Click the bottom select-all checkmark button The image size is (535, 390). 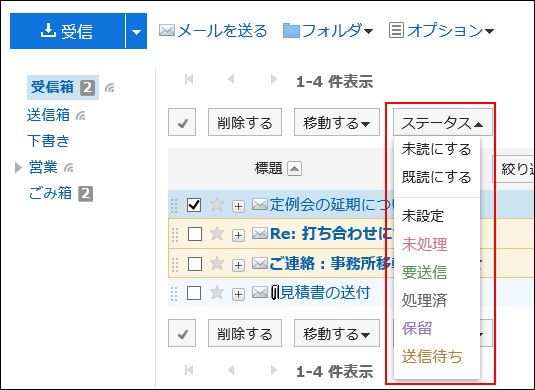182,333
